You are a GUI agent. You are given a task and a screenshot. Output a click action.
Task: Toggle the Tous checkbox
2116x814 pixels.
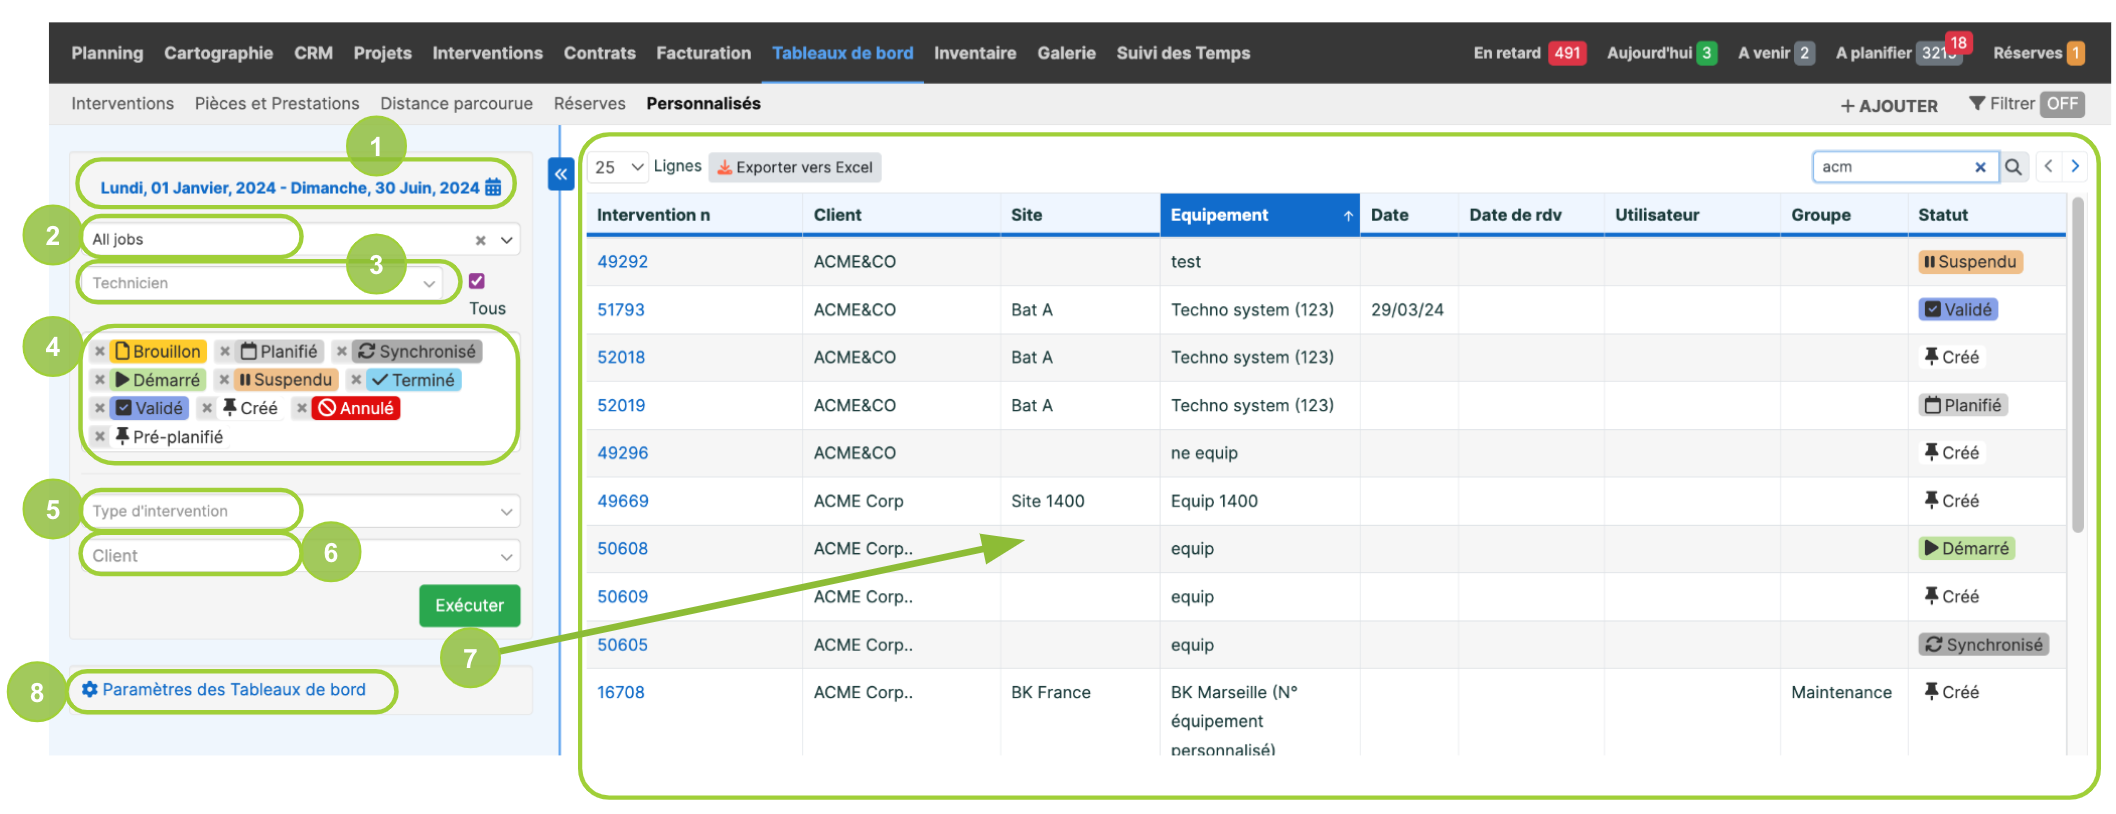(x=477, y=281)
